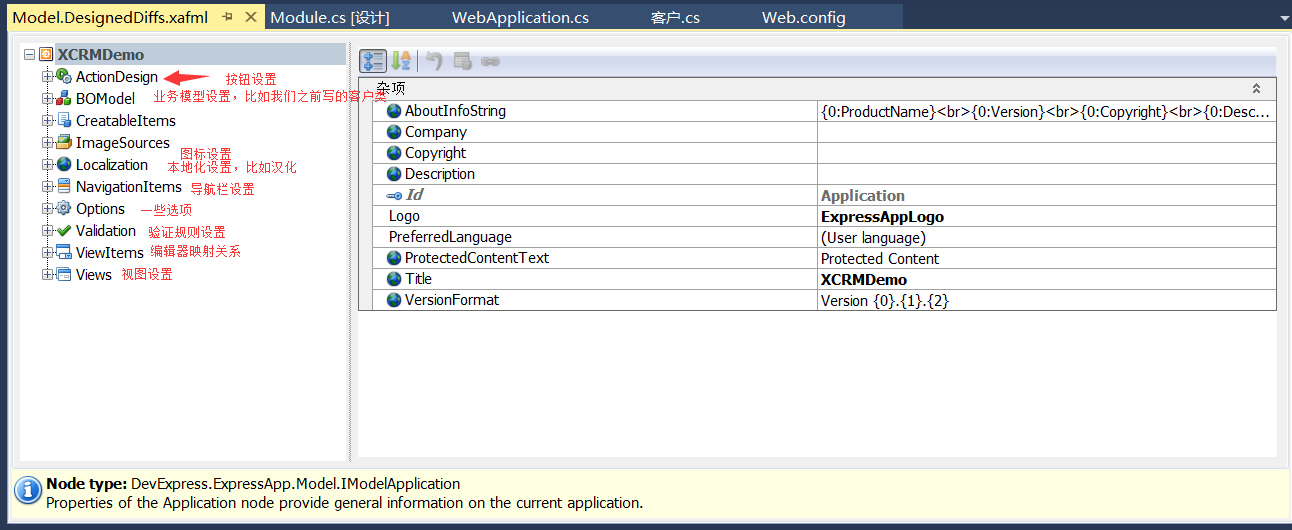The width and height of the screenshot is (1292, 530).
Task: Click the XCRMDemo root node icon
Action: [46, 55]
